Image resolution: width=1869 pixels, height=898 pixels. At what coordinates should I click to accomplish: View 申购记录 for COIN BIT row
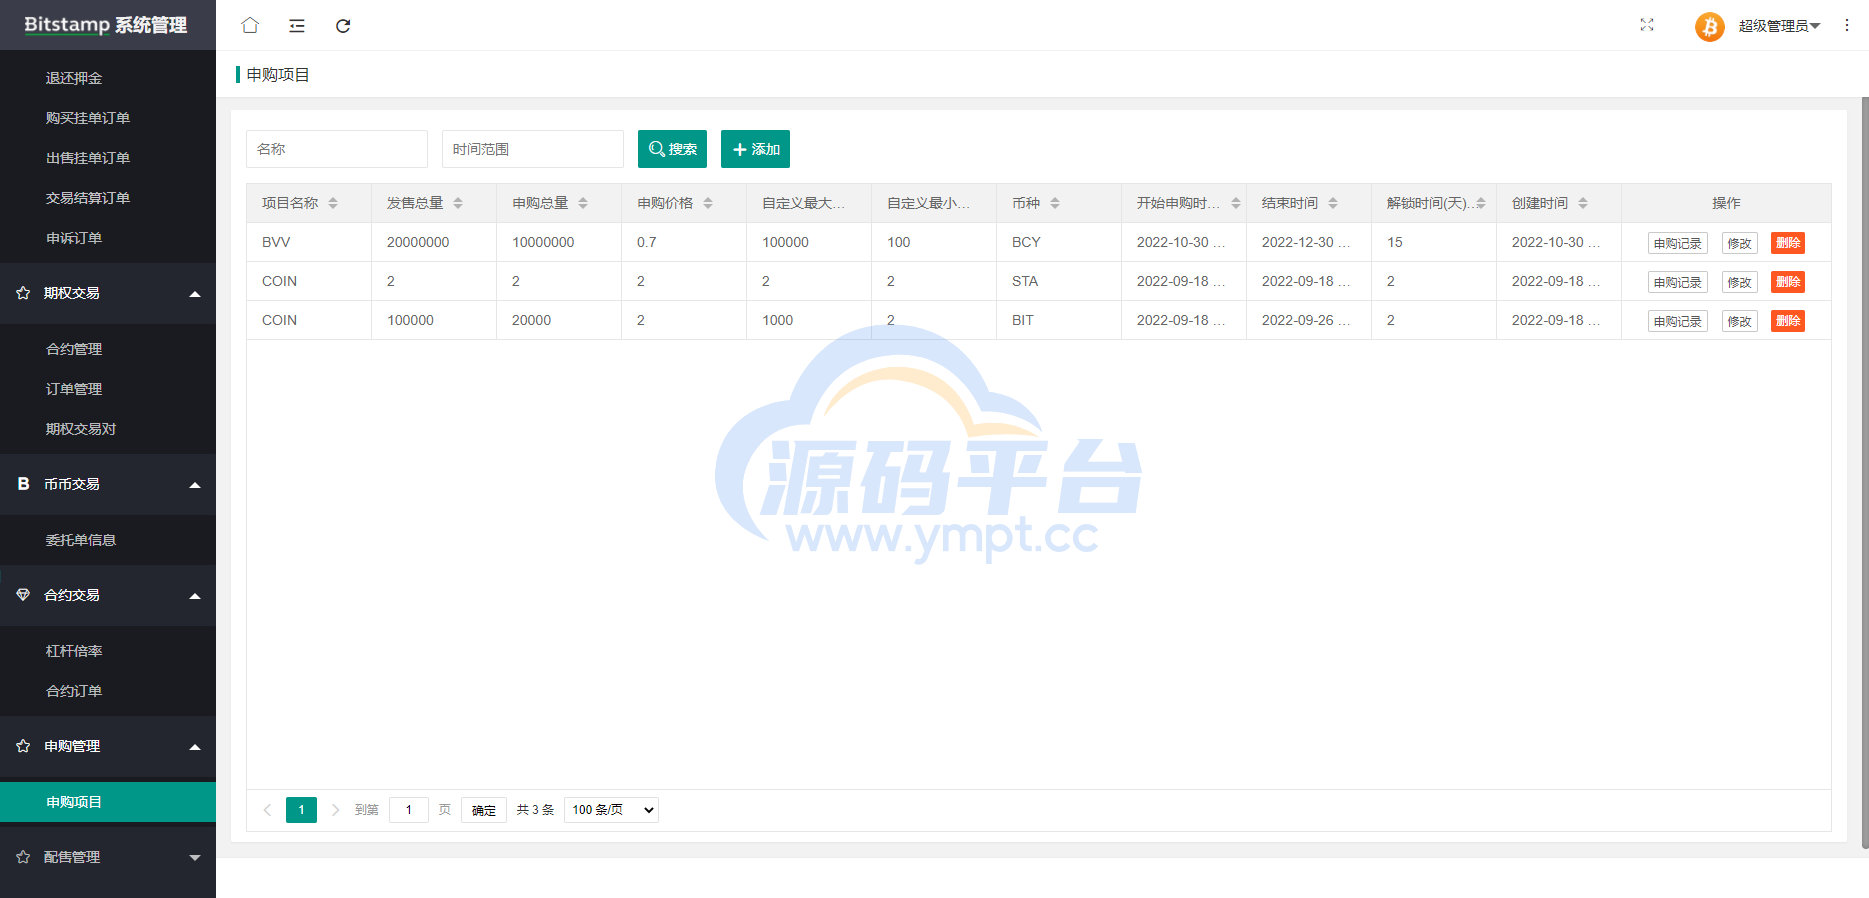(x=1677, y=321)
